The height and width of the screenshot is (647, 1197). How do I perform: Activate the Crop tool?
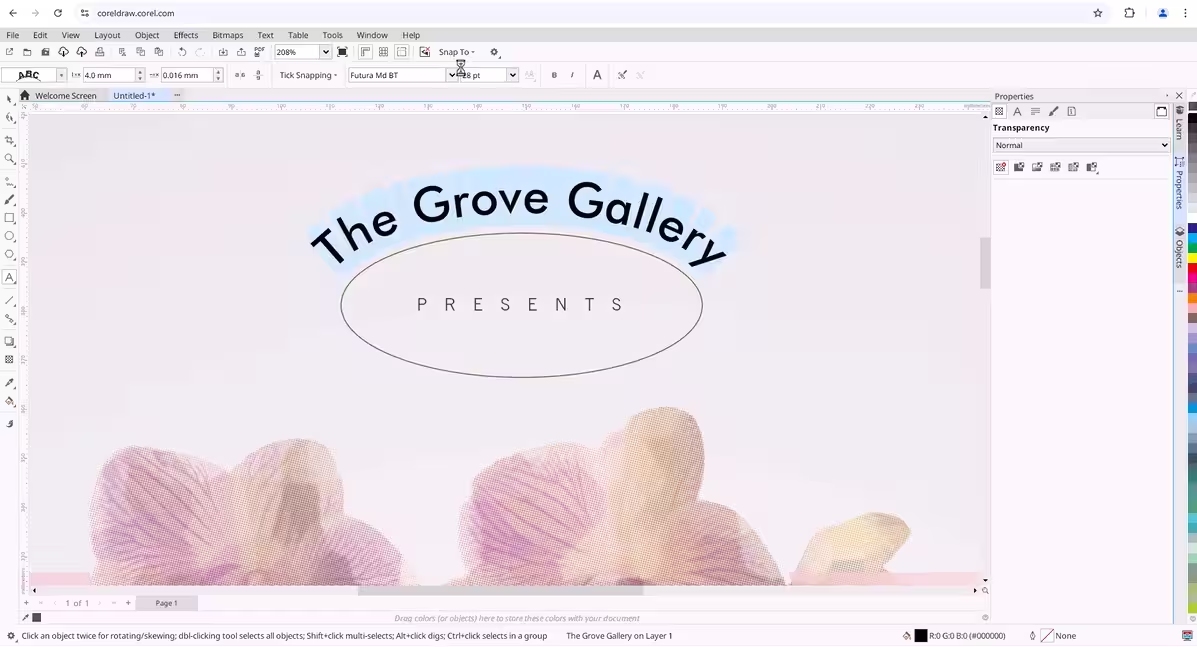coord(10,140)
